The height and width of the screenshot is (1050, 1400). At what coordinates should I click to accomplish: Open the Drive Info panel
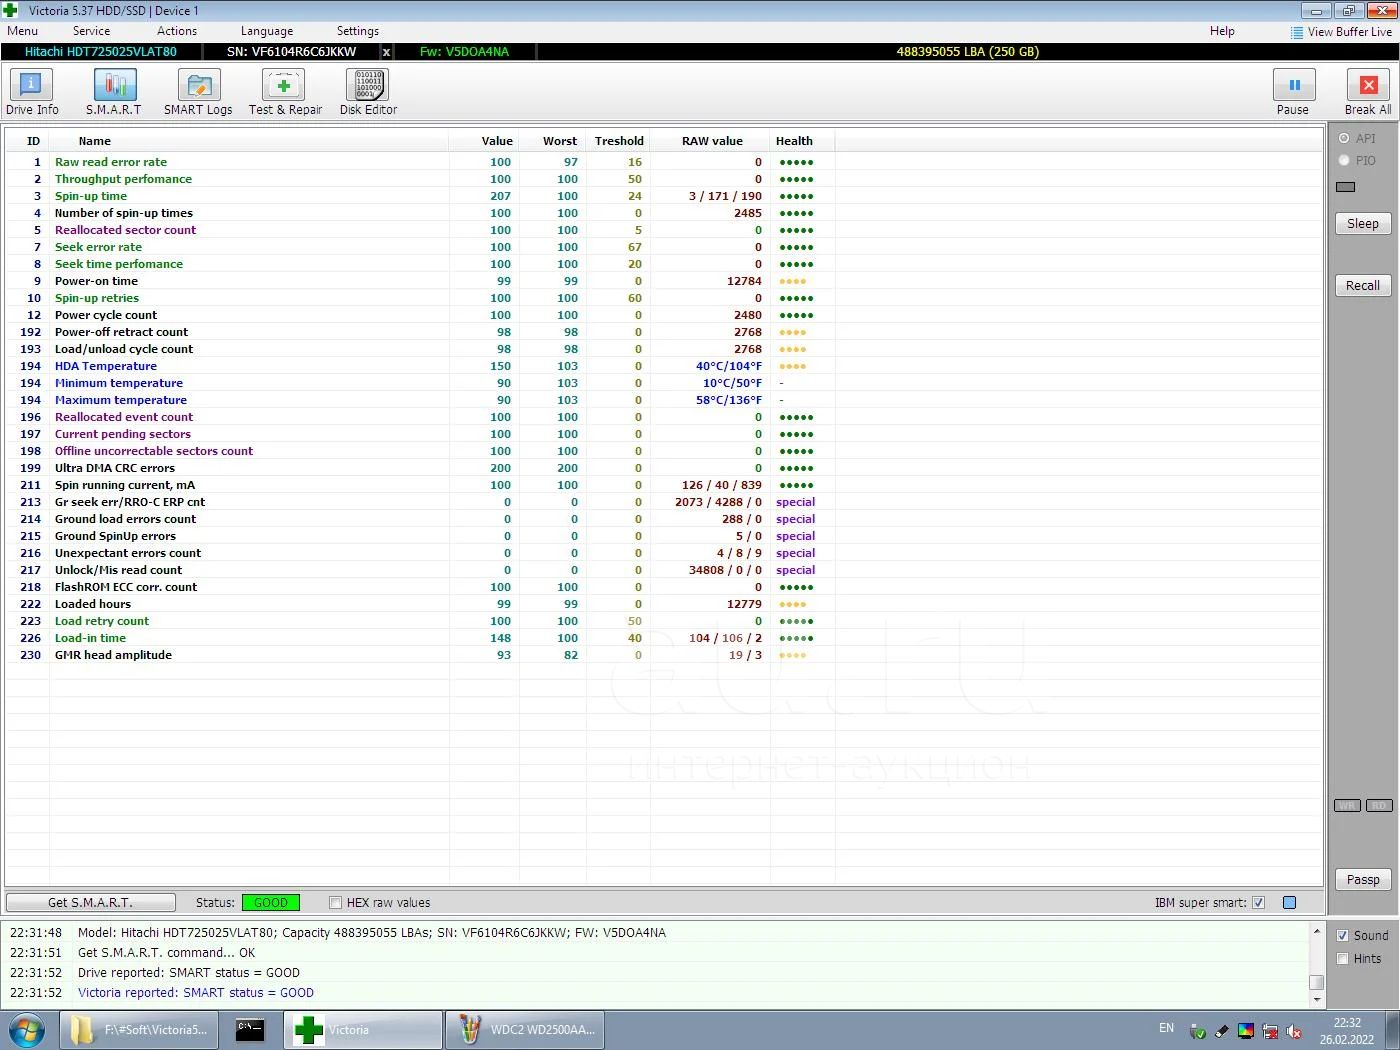(x=32, y=92)
